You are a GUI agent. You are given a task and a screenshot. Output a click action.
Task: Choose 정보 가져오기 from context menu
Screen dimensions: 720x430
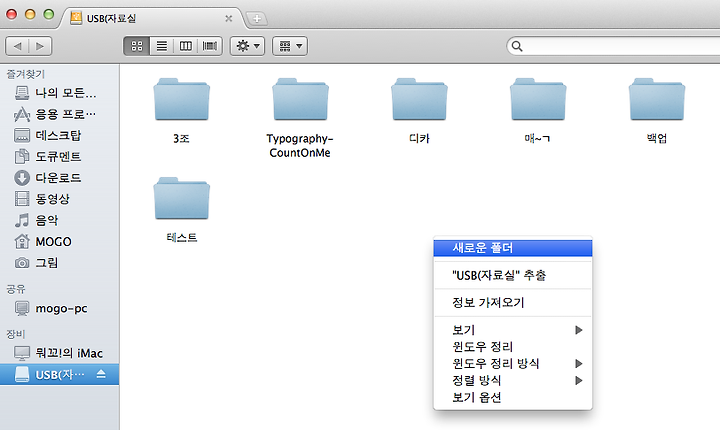[x=513, y=302]
